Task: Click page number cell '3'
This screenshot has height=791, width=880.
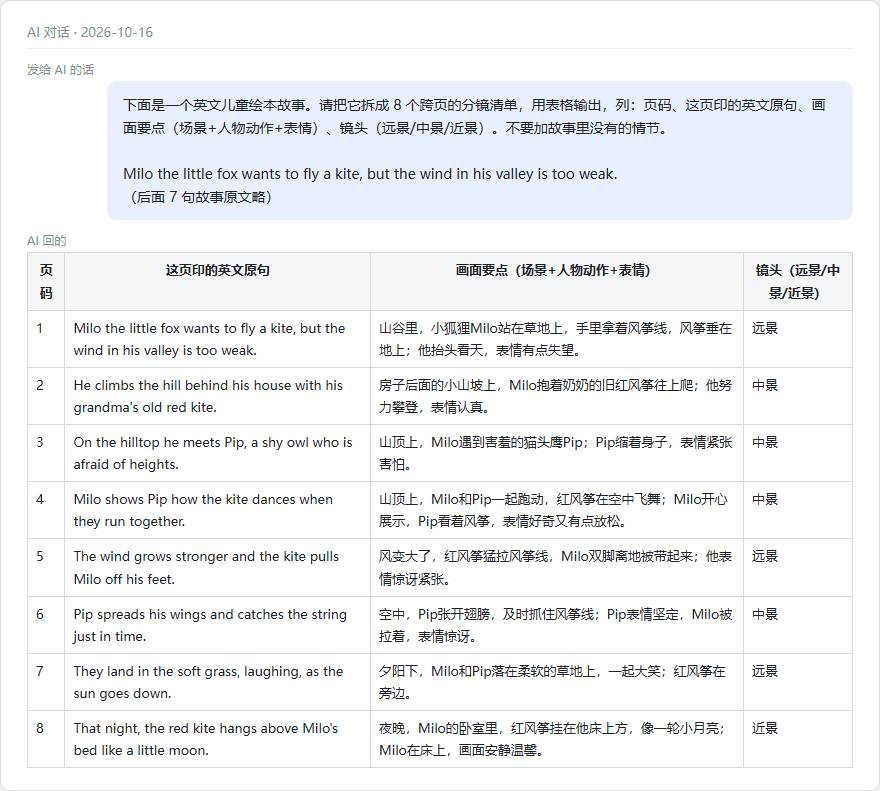Action: click(x=46, y=453)
